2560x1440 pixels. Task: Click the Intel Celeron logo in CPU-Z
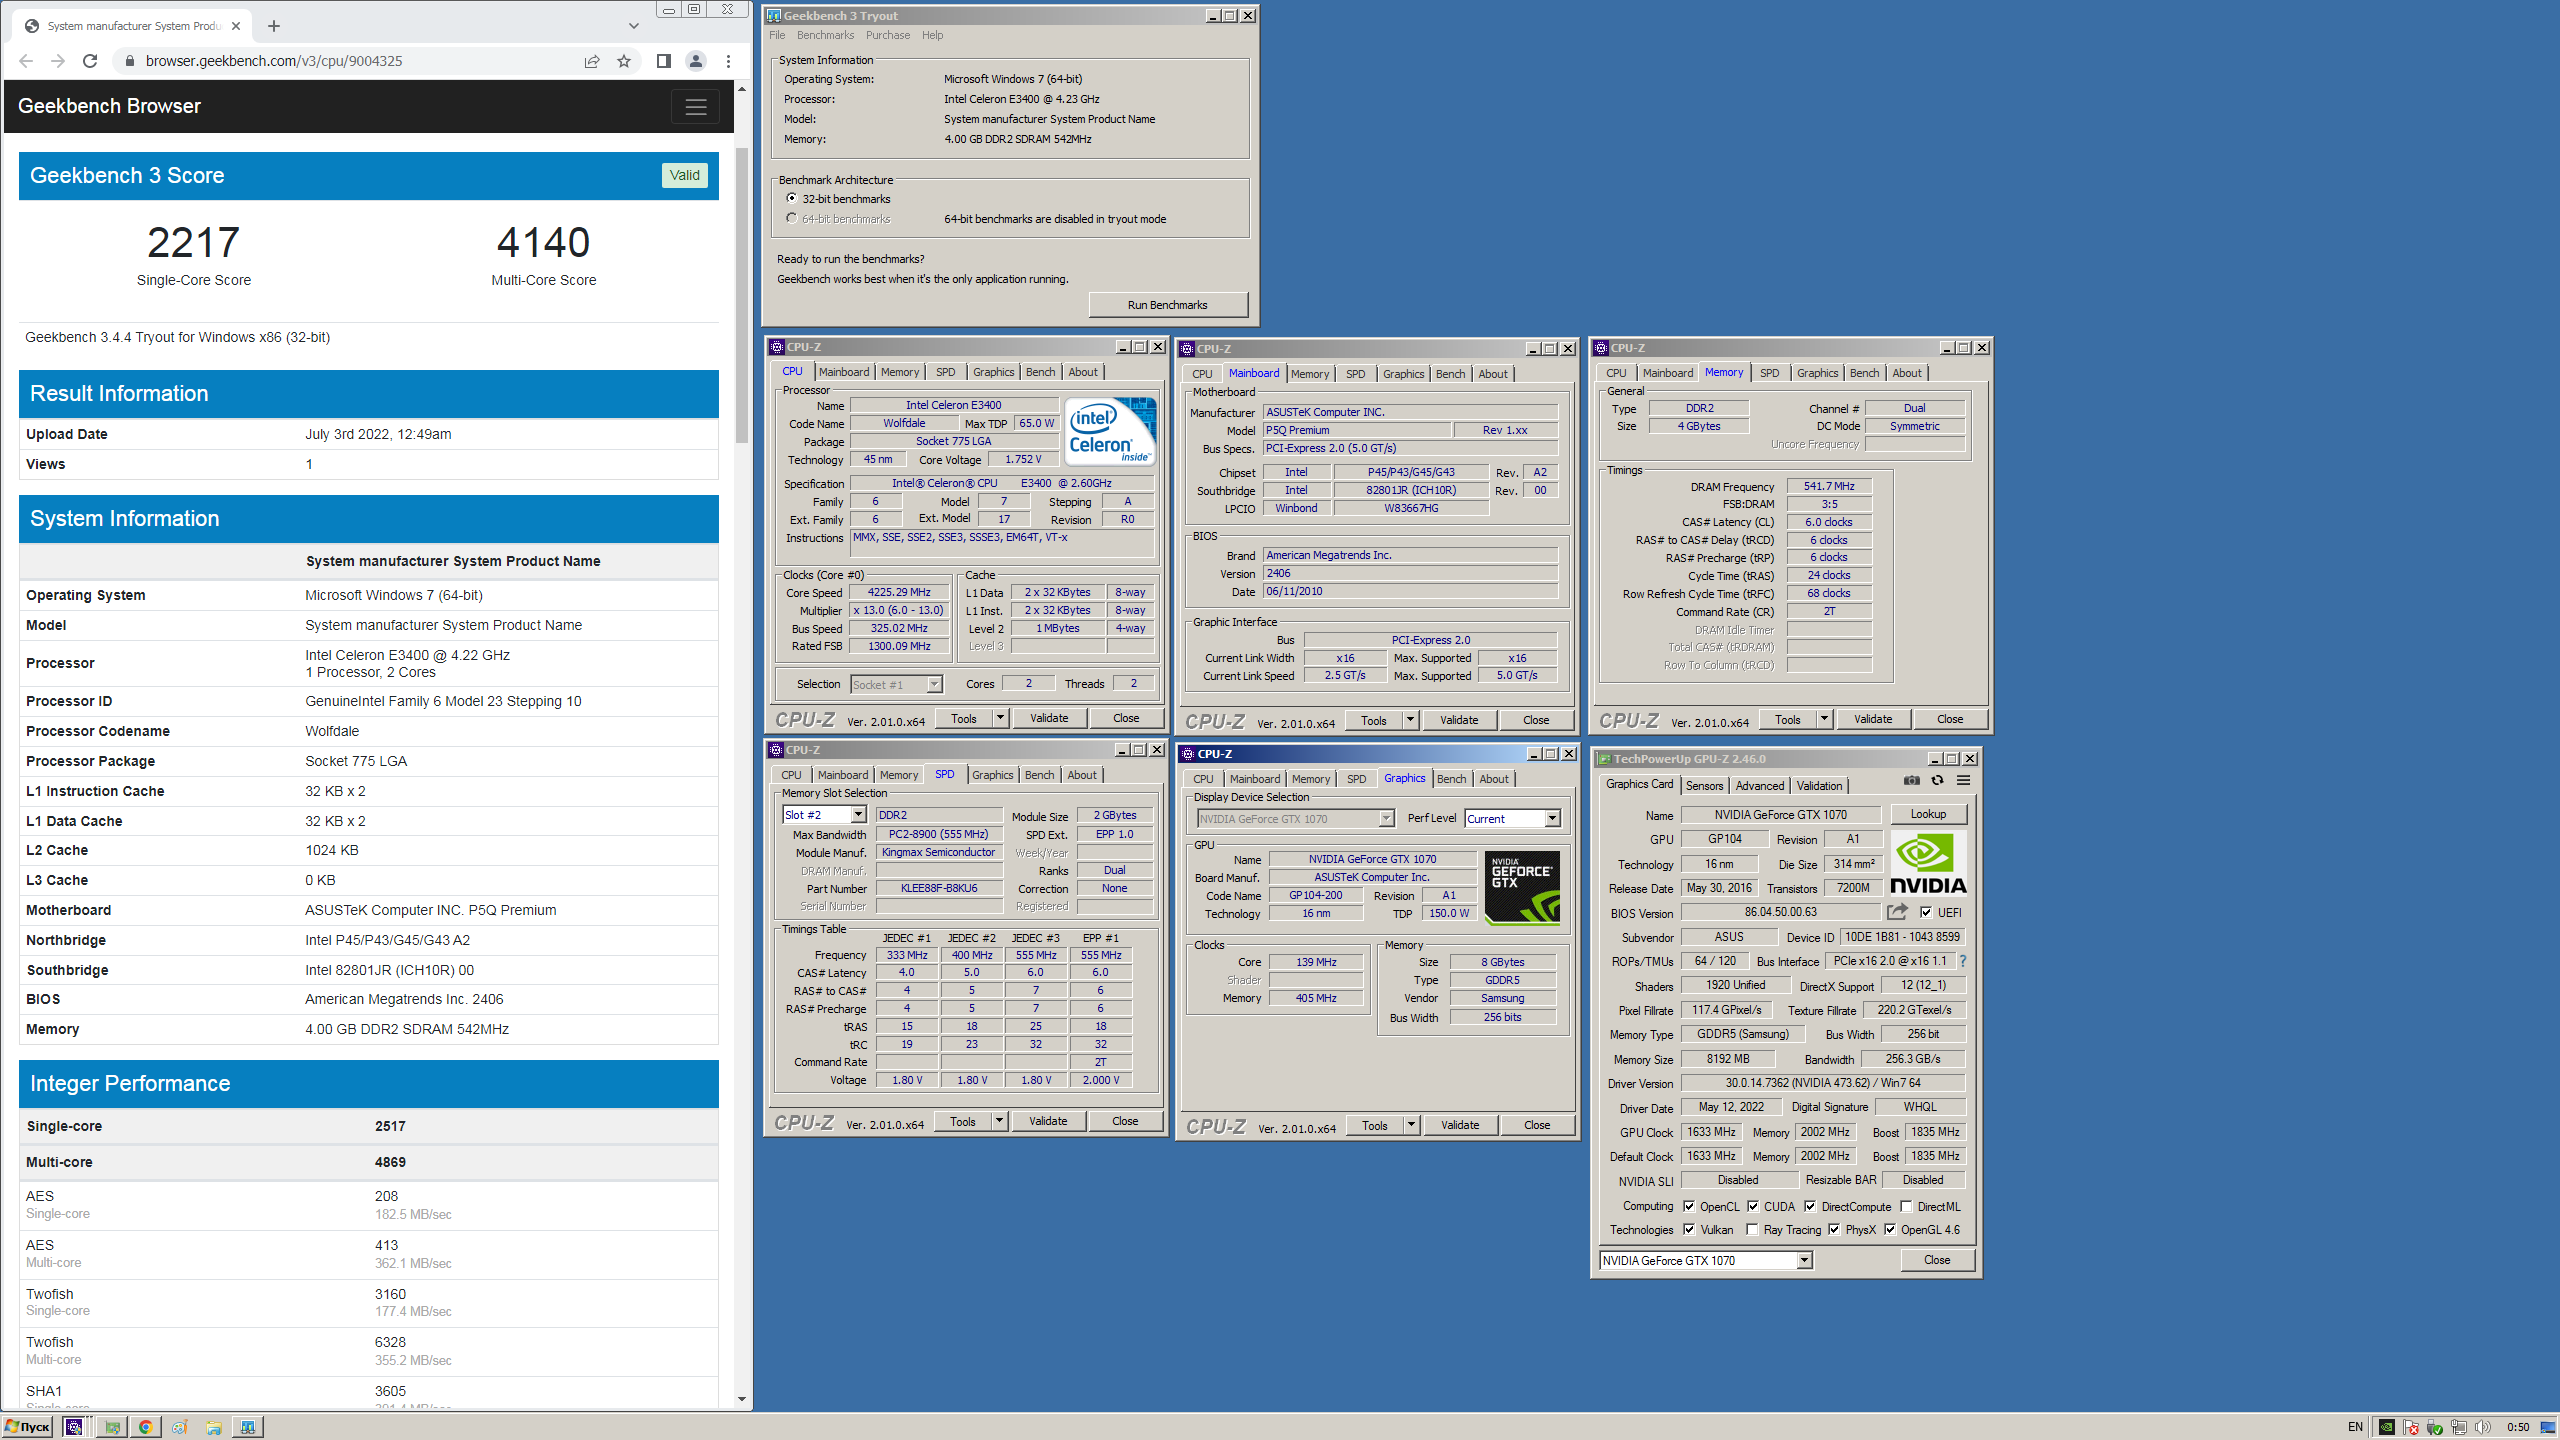click(x=1111, y=431)
